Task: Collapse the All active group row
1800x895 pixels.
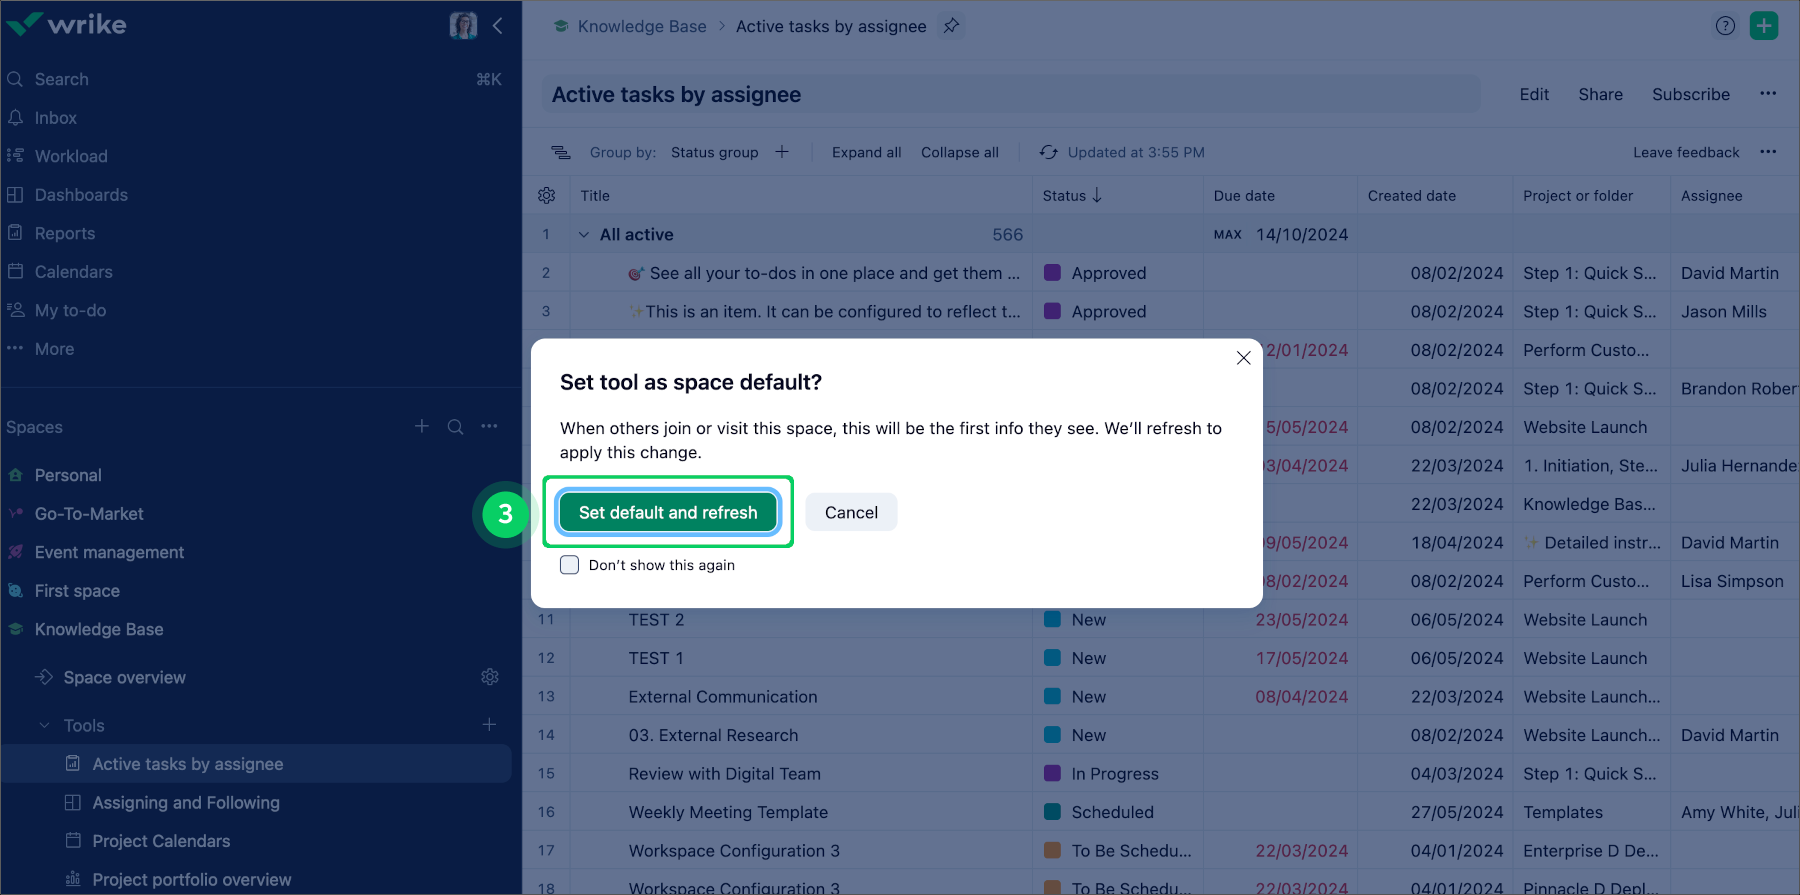Action: 584,235
